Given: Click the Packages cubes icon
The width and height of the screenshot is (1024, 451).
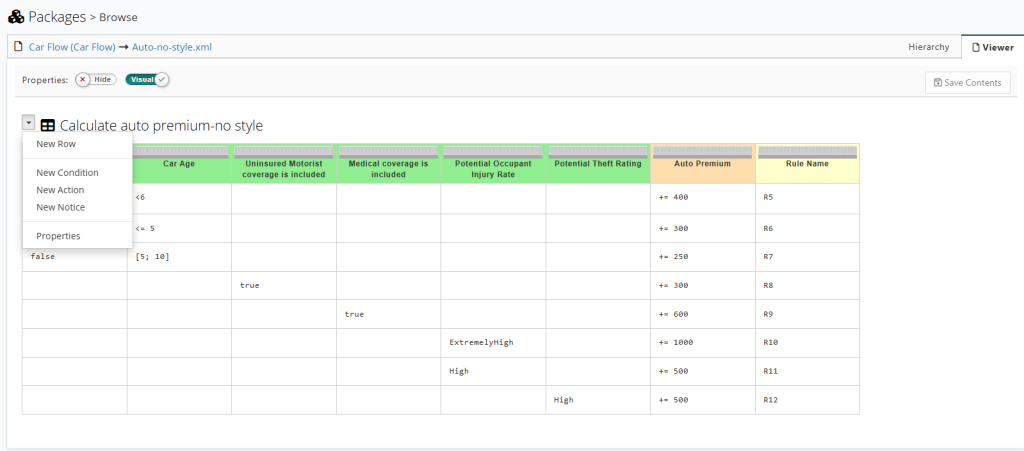Looking at the screenshot, I should pyautogui.click(x=16, y=16).
